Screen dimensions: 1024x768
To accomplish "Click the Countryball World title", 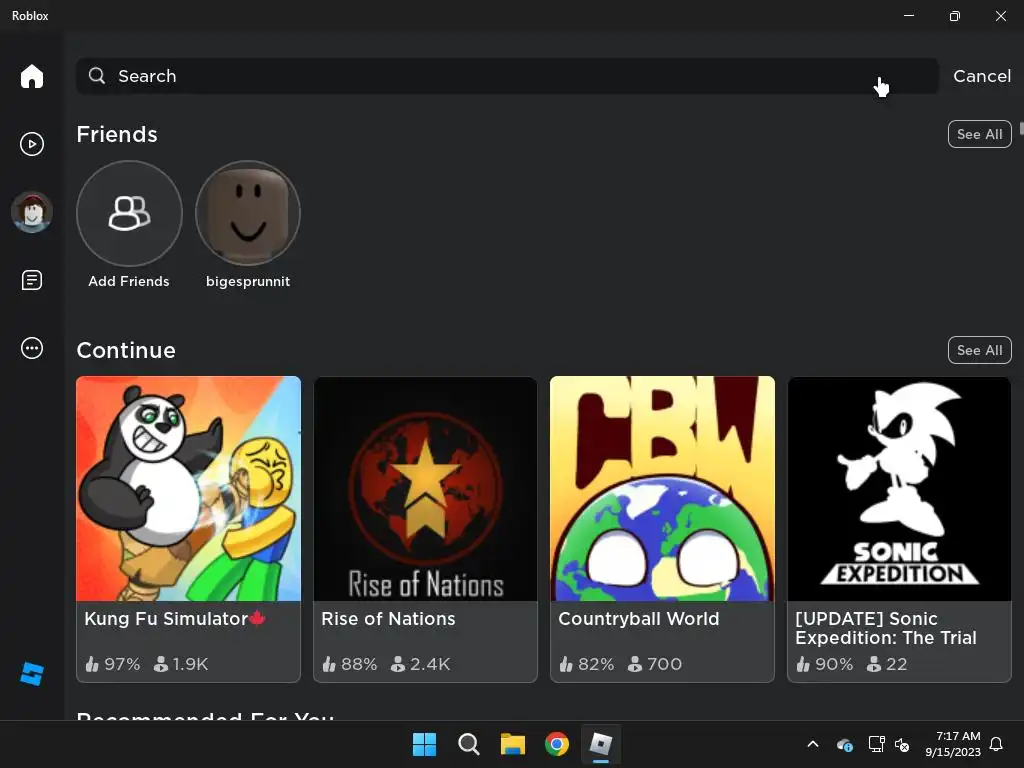I will (639, 618).
